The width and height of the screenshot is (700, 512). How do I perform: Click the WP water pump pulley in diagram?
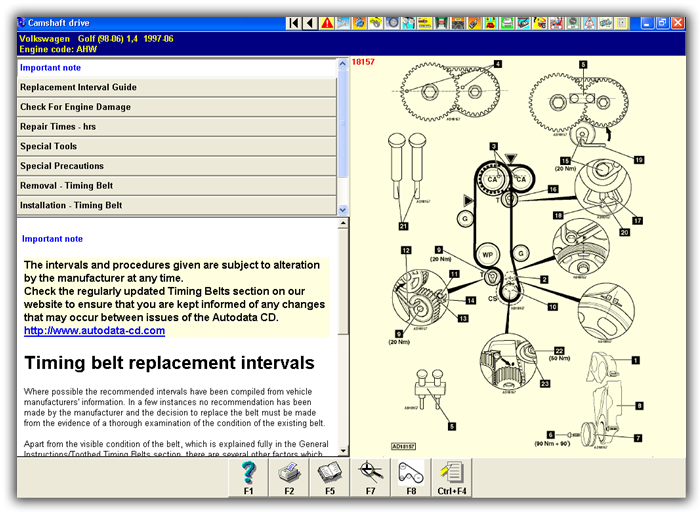point(488,255)
